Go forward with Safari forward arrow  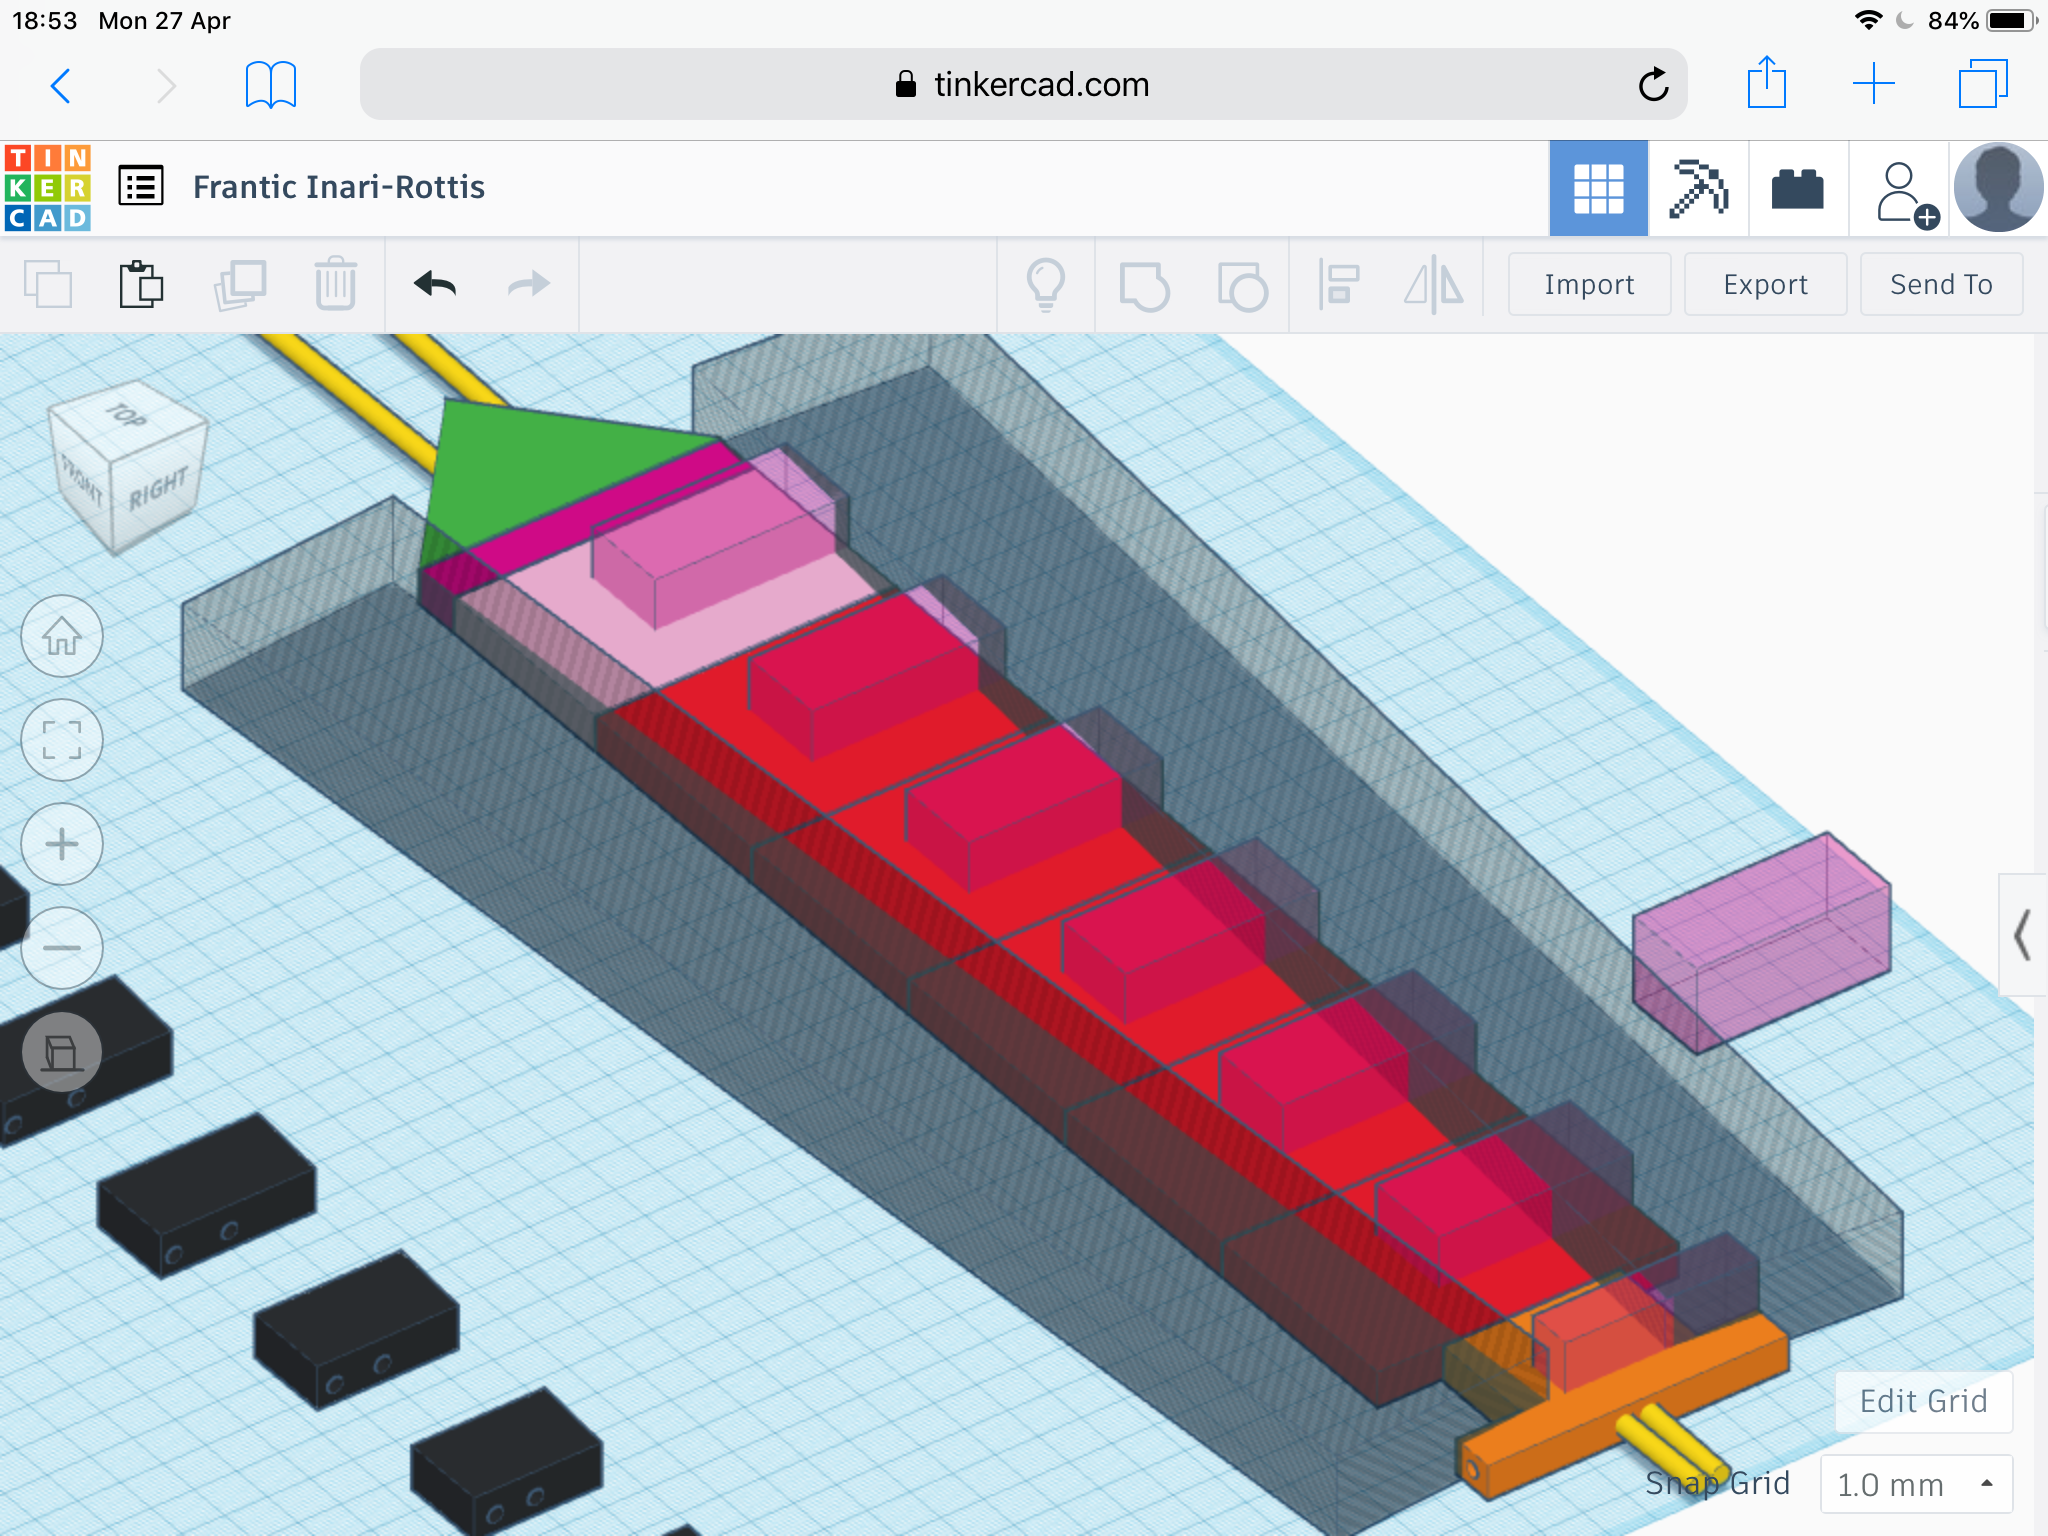(166, 85)
